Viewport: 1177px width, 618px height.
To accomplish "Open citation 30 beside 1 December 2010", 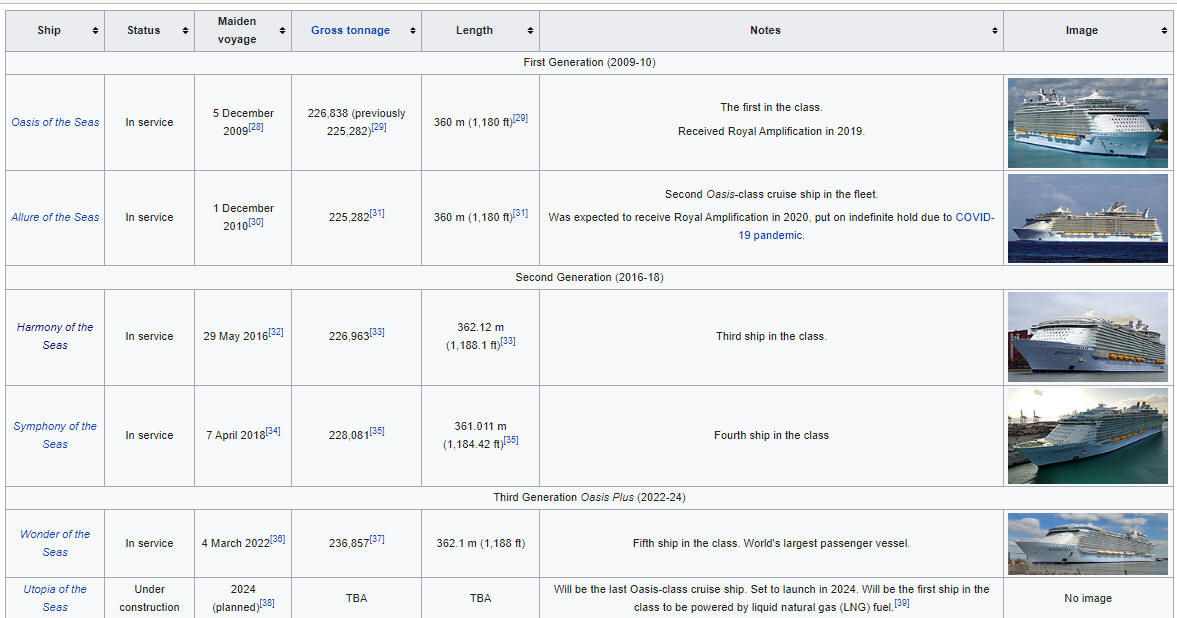I will point(256,222).
